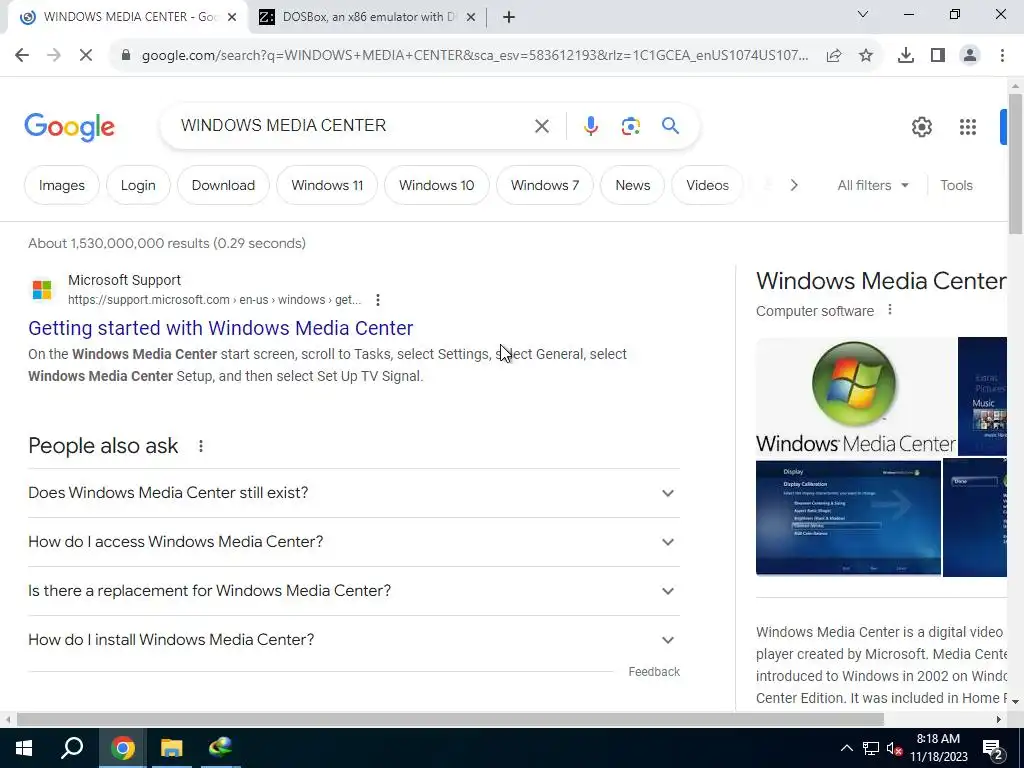
Task: Click the Google search input field
Action: click(353, 125)
